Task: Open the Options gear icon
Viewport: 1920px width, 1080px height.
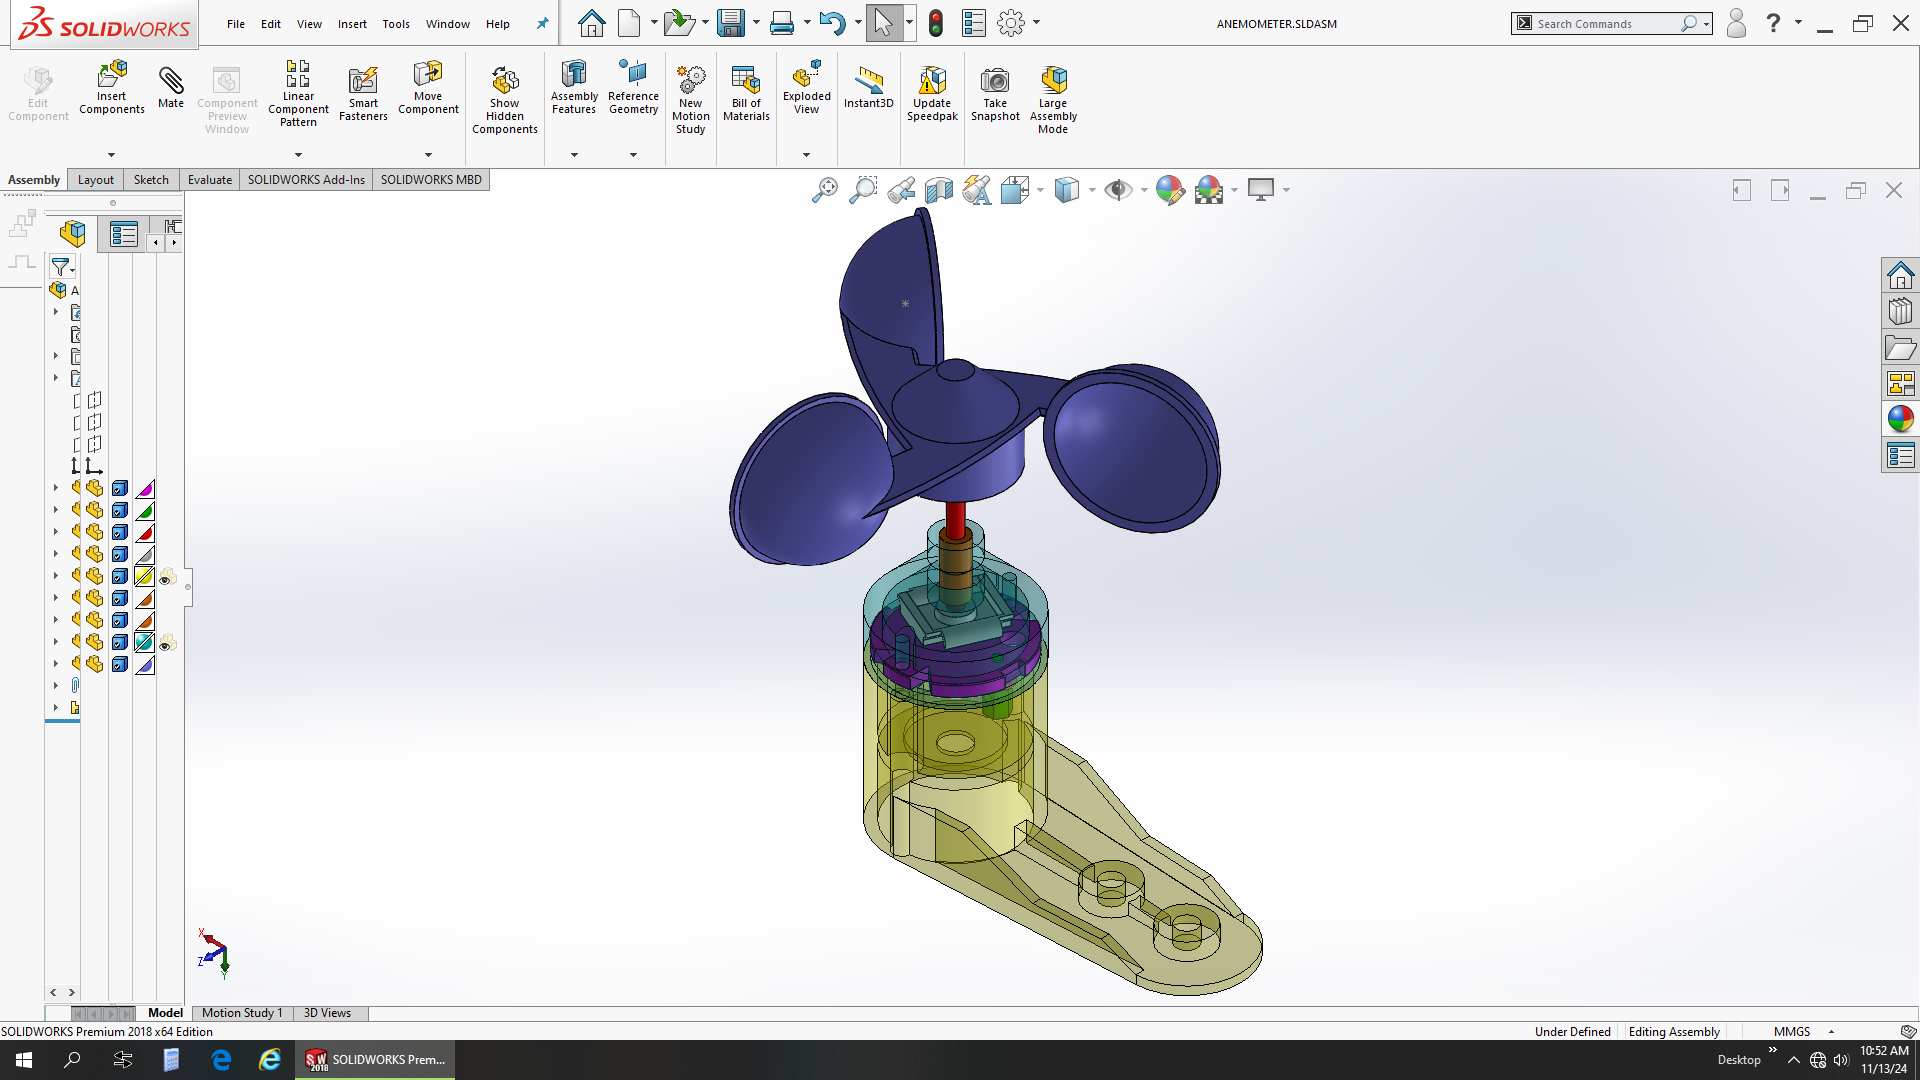Action: click(1011, 23)
